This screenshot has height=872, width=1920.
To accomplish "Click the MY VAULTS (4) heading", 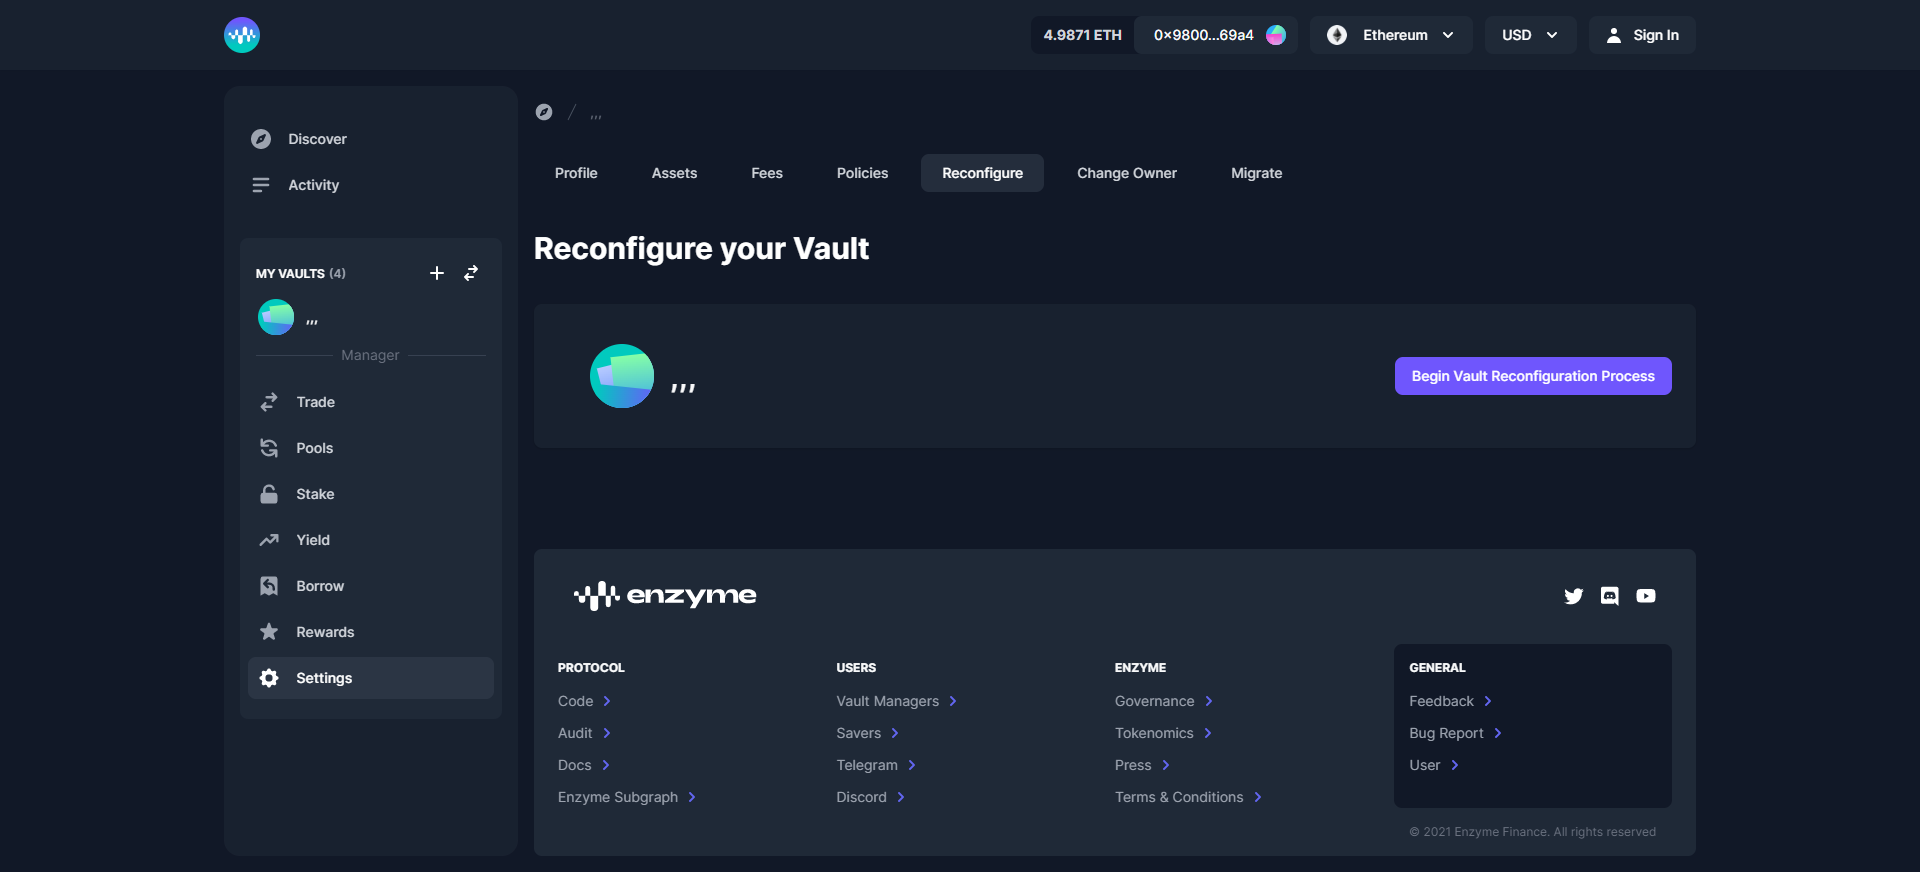I will pos(301,273).
